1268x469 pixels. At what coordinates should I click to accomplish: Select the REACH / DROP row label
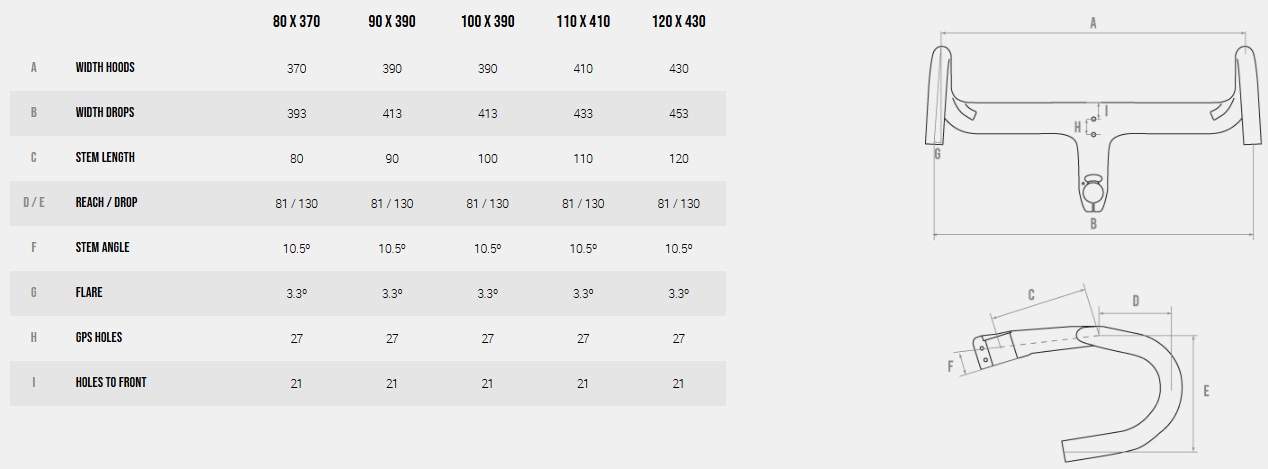[106, 203]
